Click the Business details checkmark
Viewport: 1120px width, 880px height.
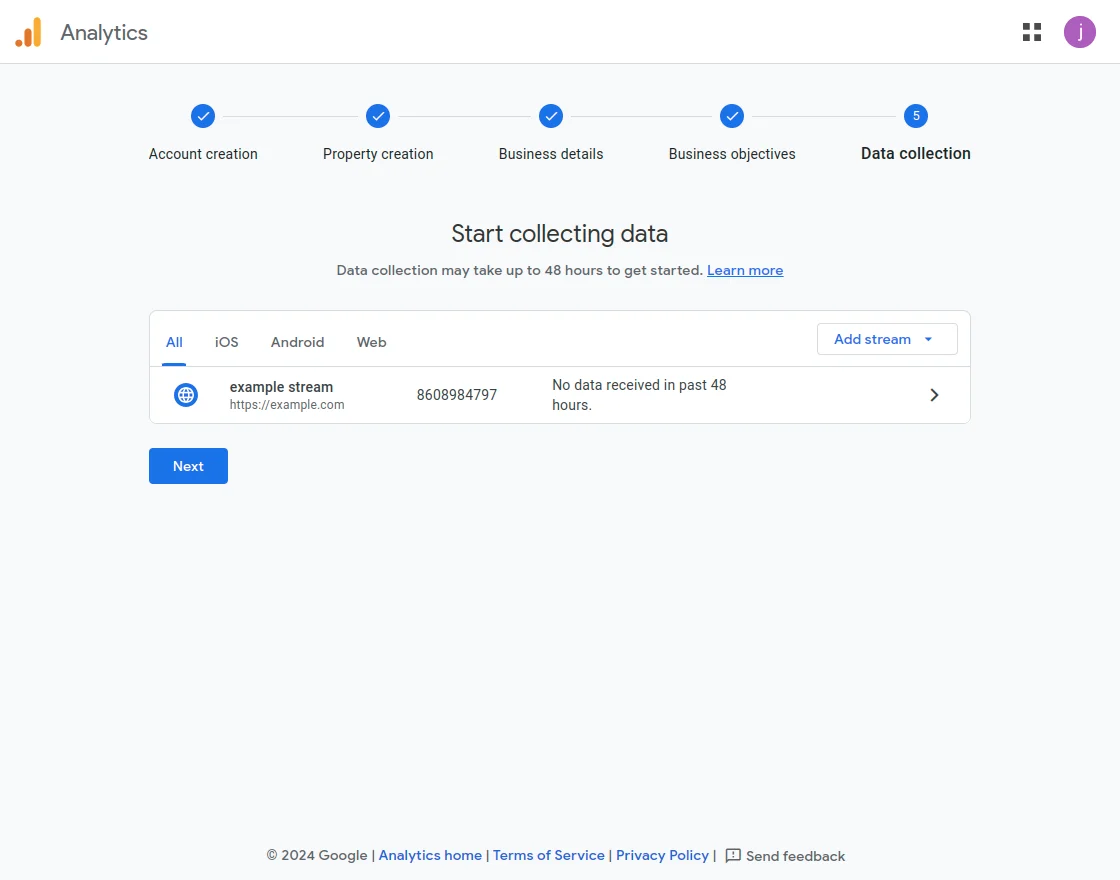[551, 115]
